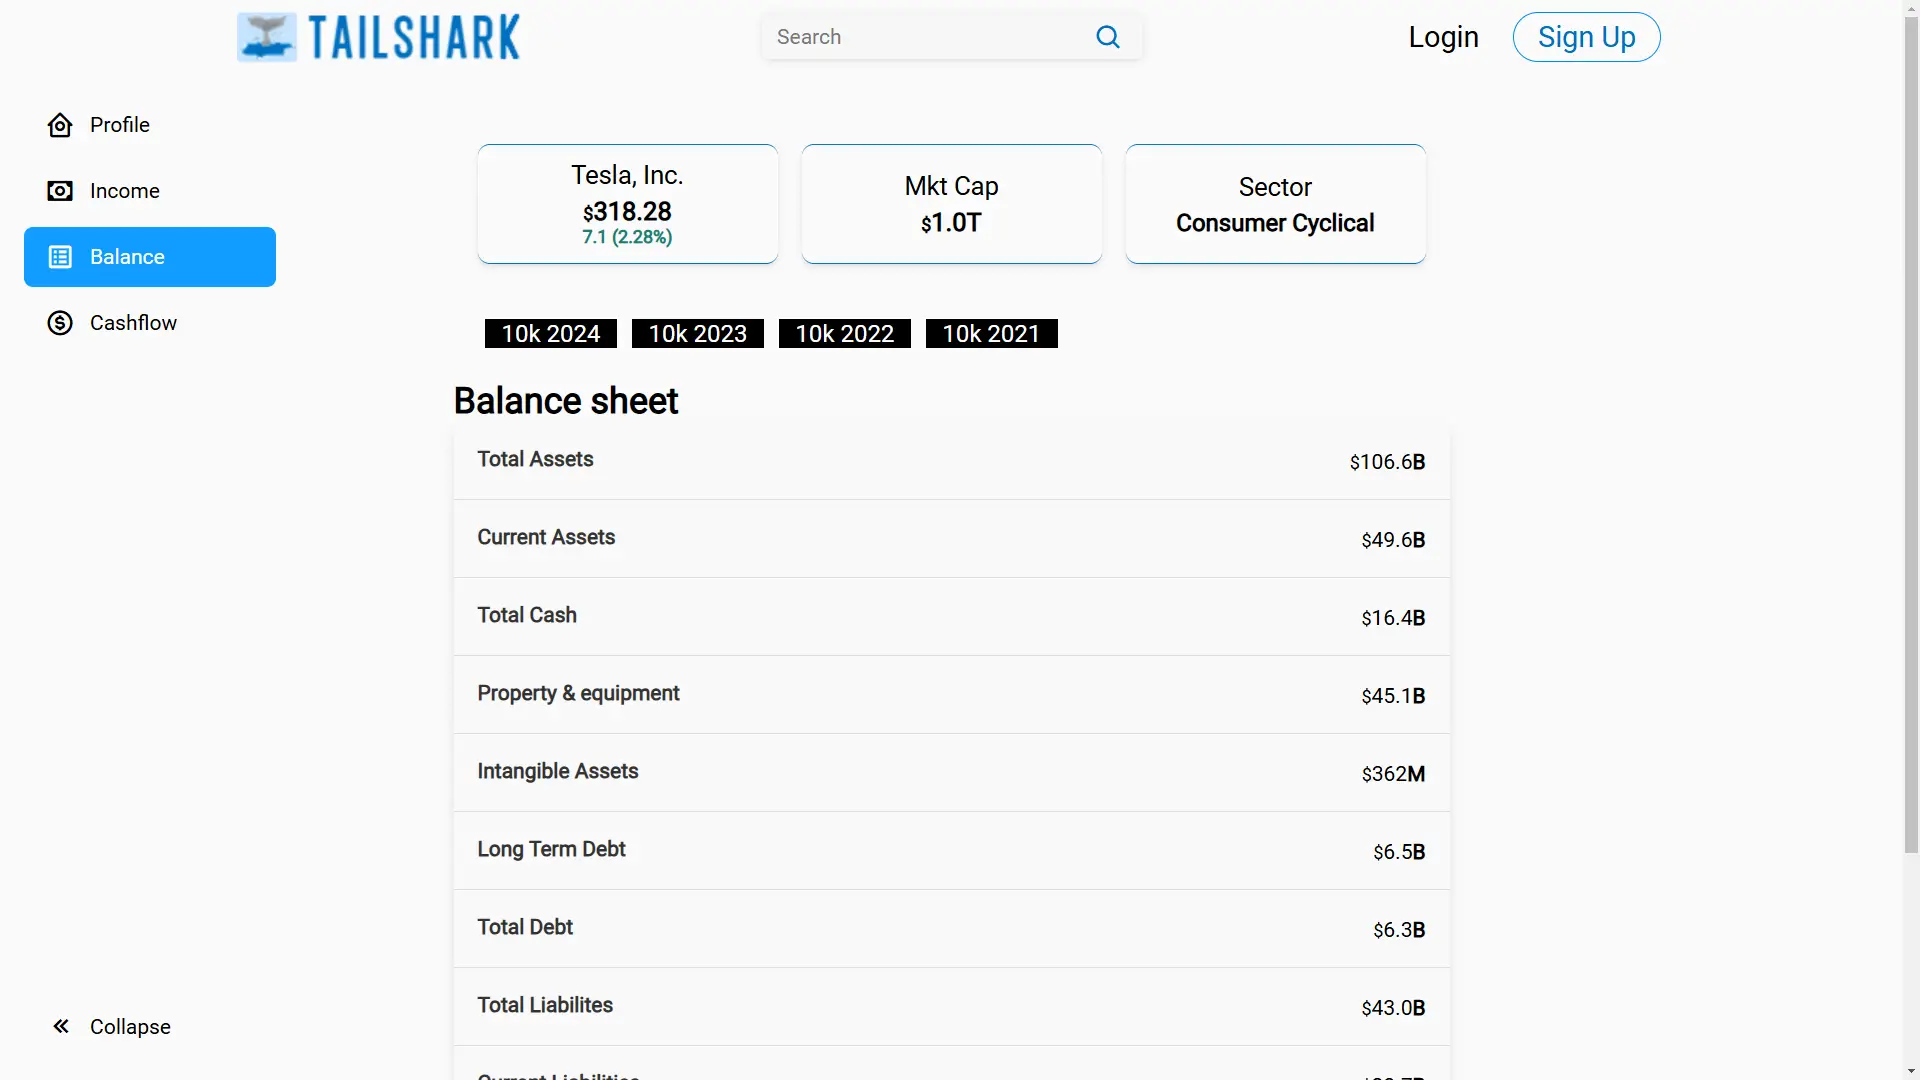Click the $45.1B value

[1393, 696]
